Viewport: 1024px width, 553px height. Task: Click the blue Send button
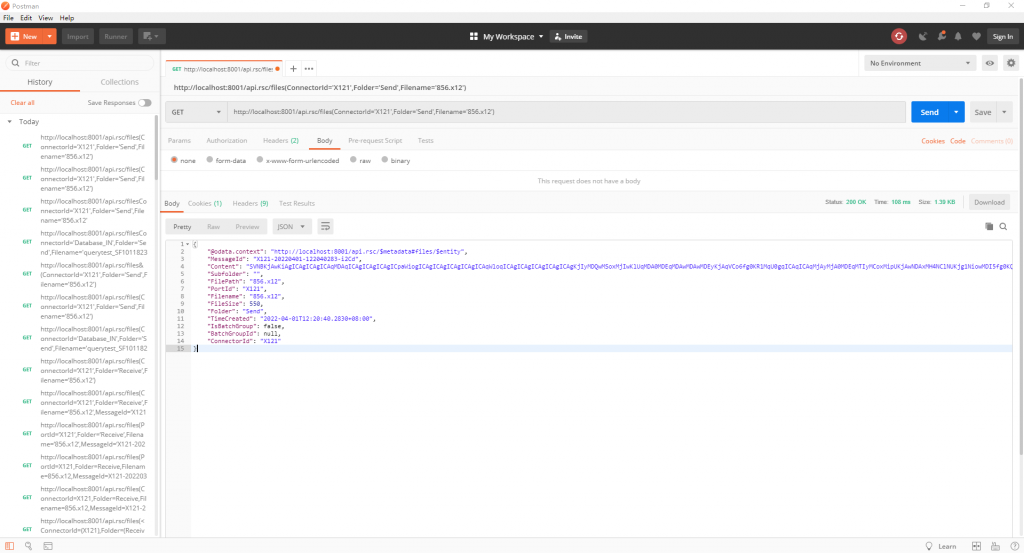click(929, 112)
